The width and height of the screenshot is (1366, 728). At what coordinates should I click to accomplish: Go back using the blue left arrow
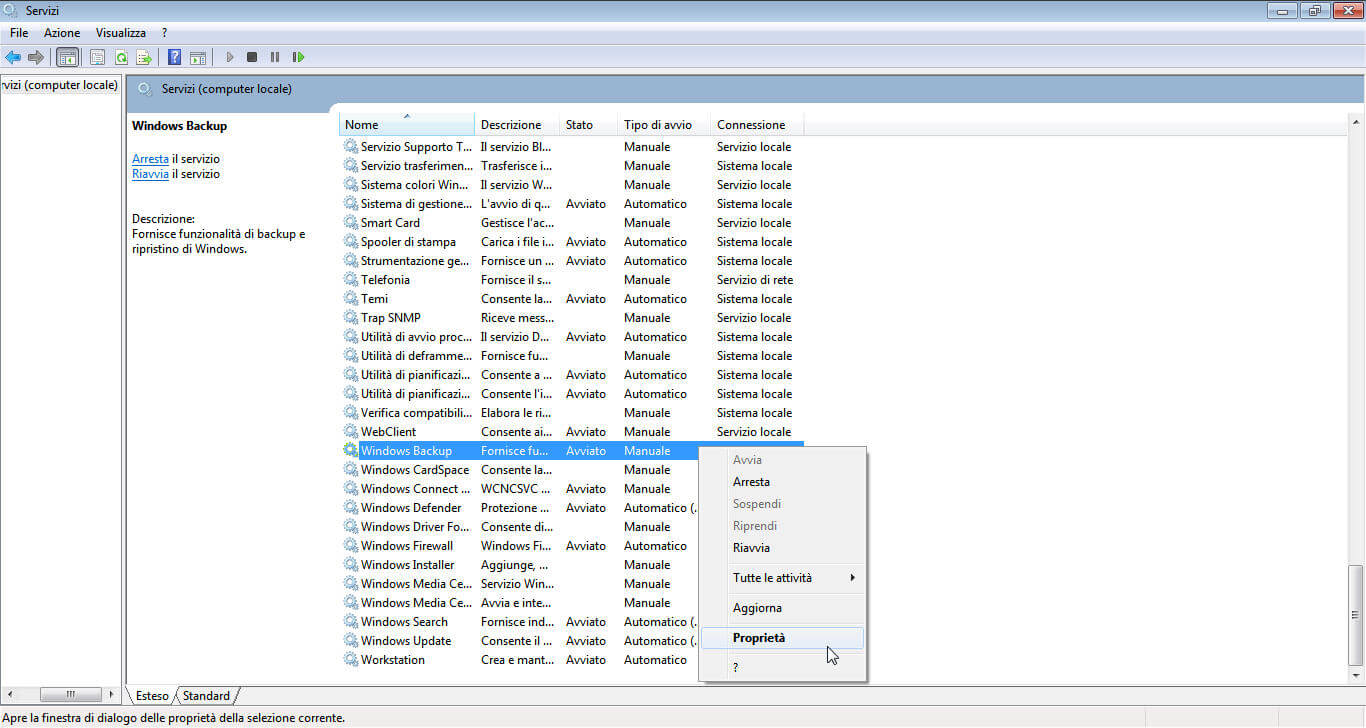[13, 57]
